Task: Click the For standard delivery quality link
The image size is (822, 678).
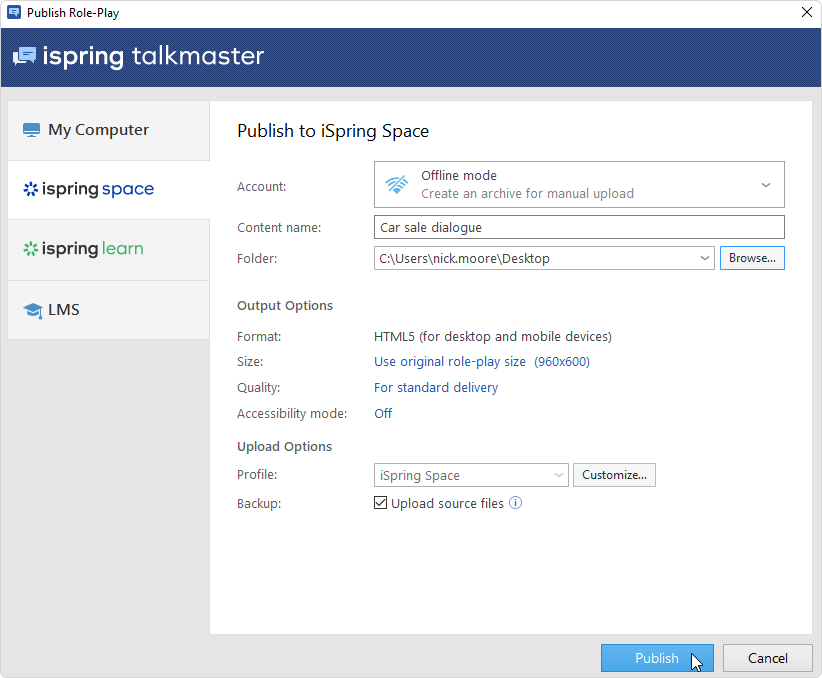Action: 435,387
